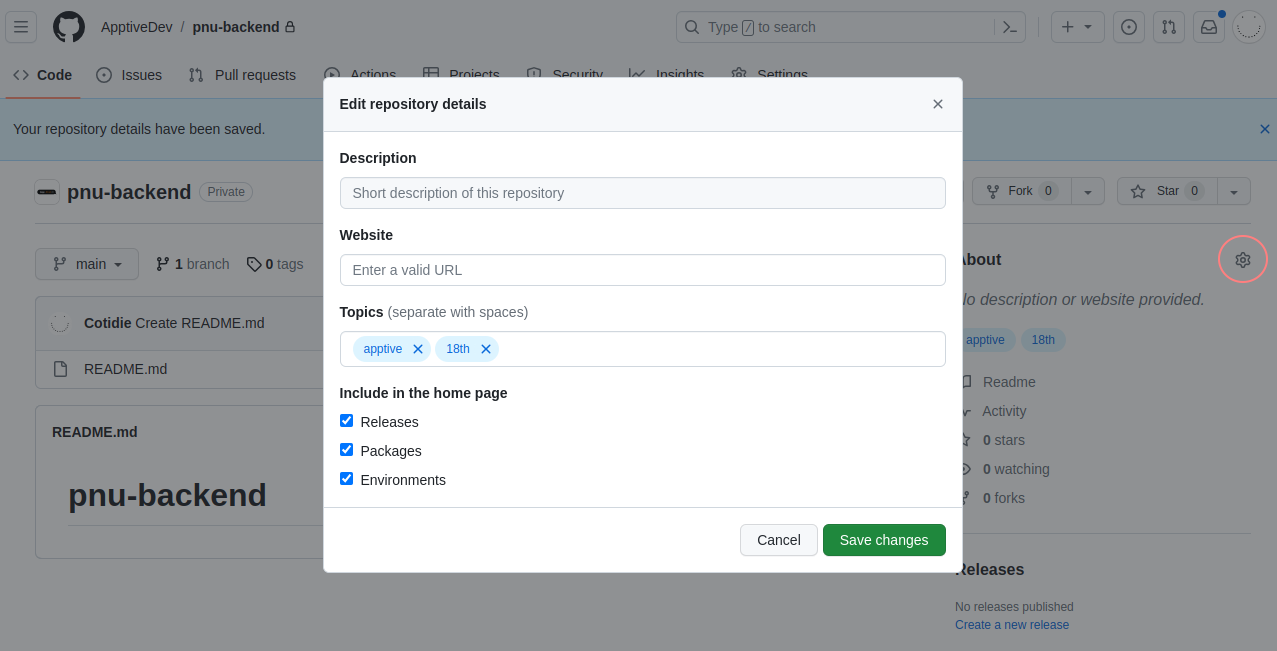Screen dimensions: 1277x651
Task: Click the Cotidie commit author avatar
Action: (60, 323)
